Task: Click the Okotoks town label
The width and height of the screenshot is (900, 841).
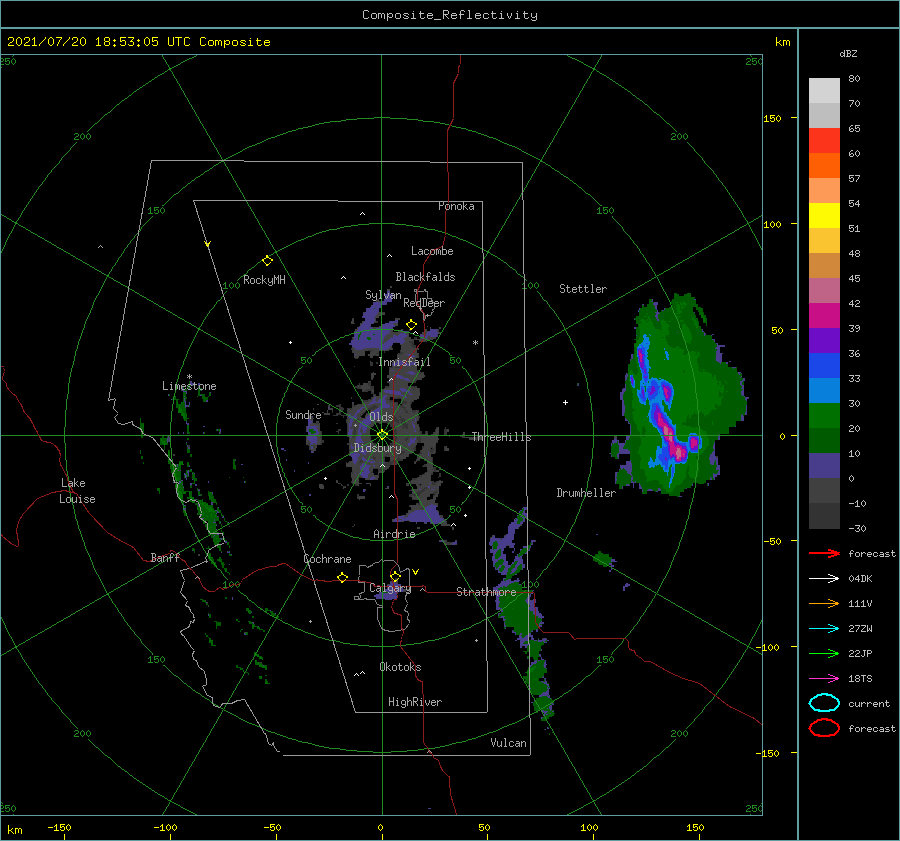Action: [x=400, y=667]
